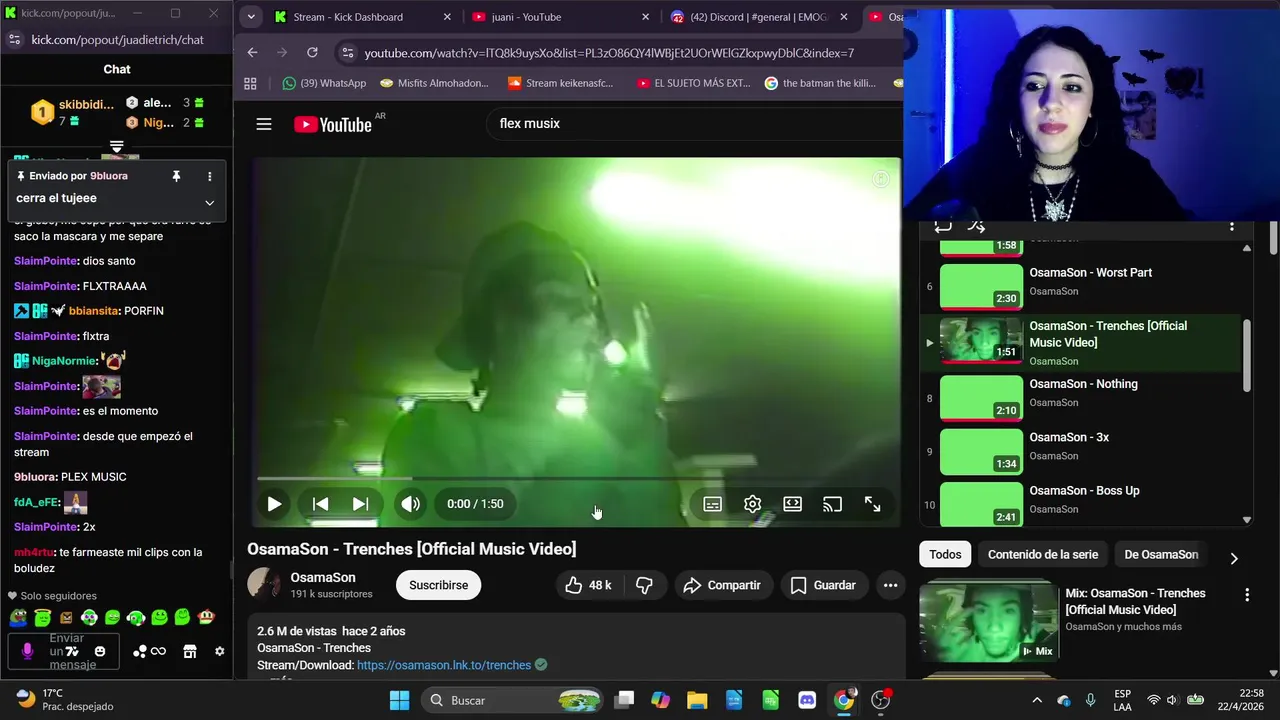
Task: Unpin the pinned message in Kick chat
Action: tap(177, 176)
